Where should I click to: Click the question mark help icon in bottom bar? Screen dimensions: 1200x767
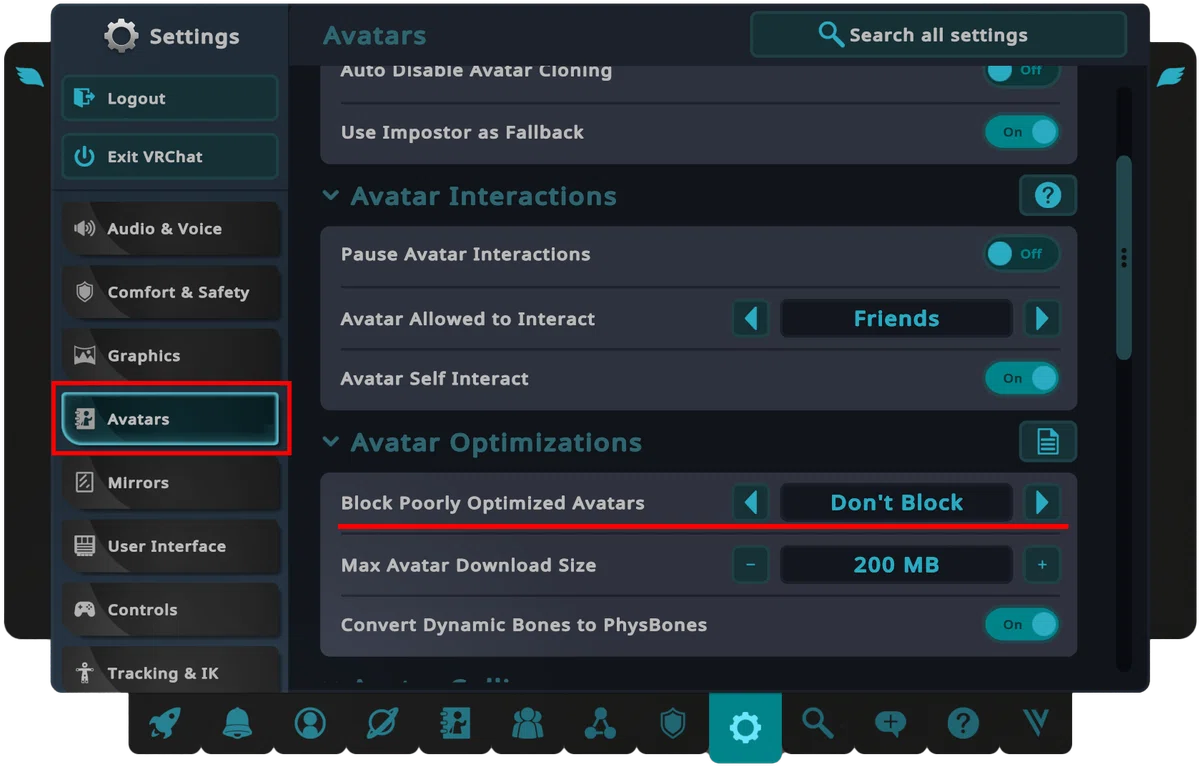(963, 723)
